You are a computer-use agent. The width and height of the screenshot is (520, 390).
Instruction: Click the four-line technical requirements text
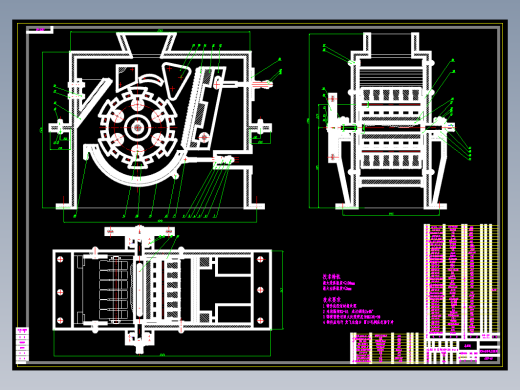point(358,314)
